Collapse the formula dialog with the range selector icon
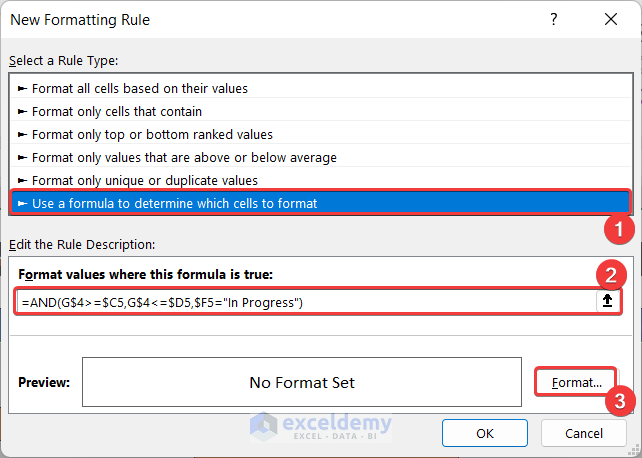The width and height of the screenshot is (642, 458). coord(606,301)
